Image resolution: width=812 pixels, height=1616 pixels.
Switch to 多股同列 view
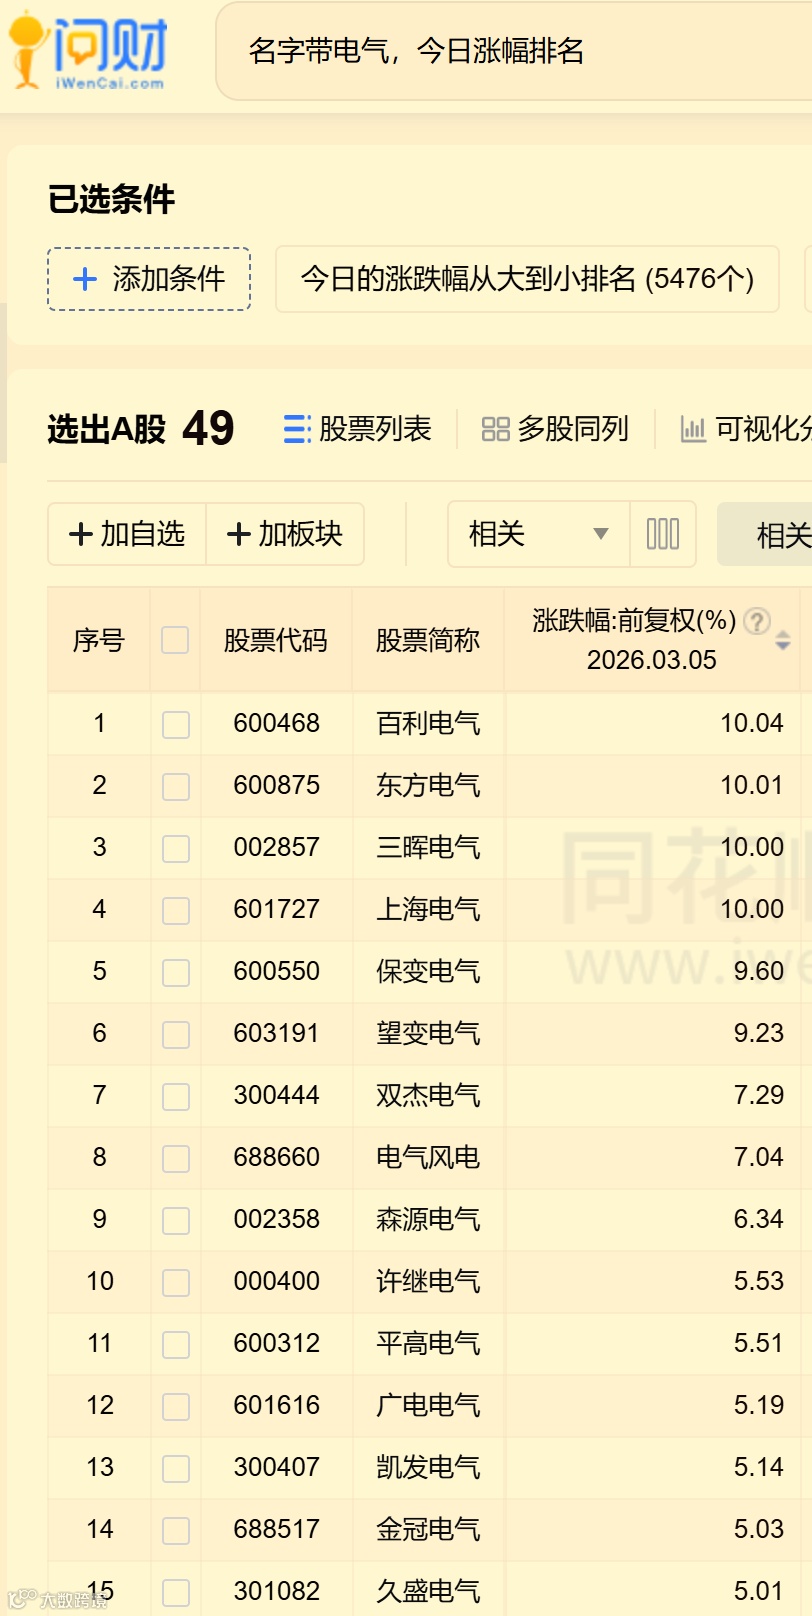(555, 429)
